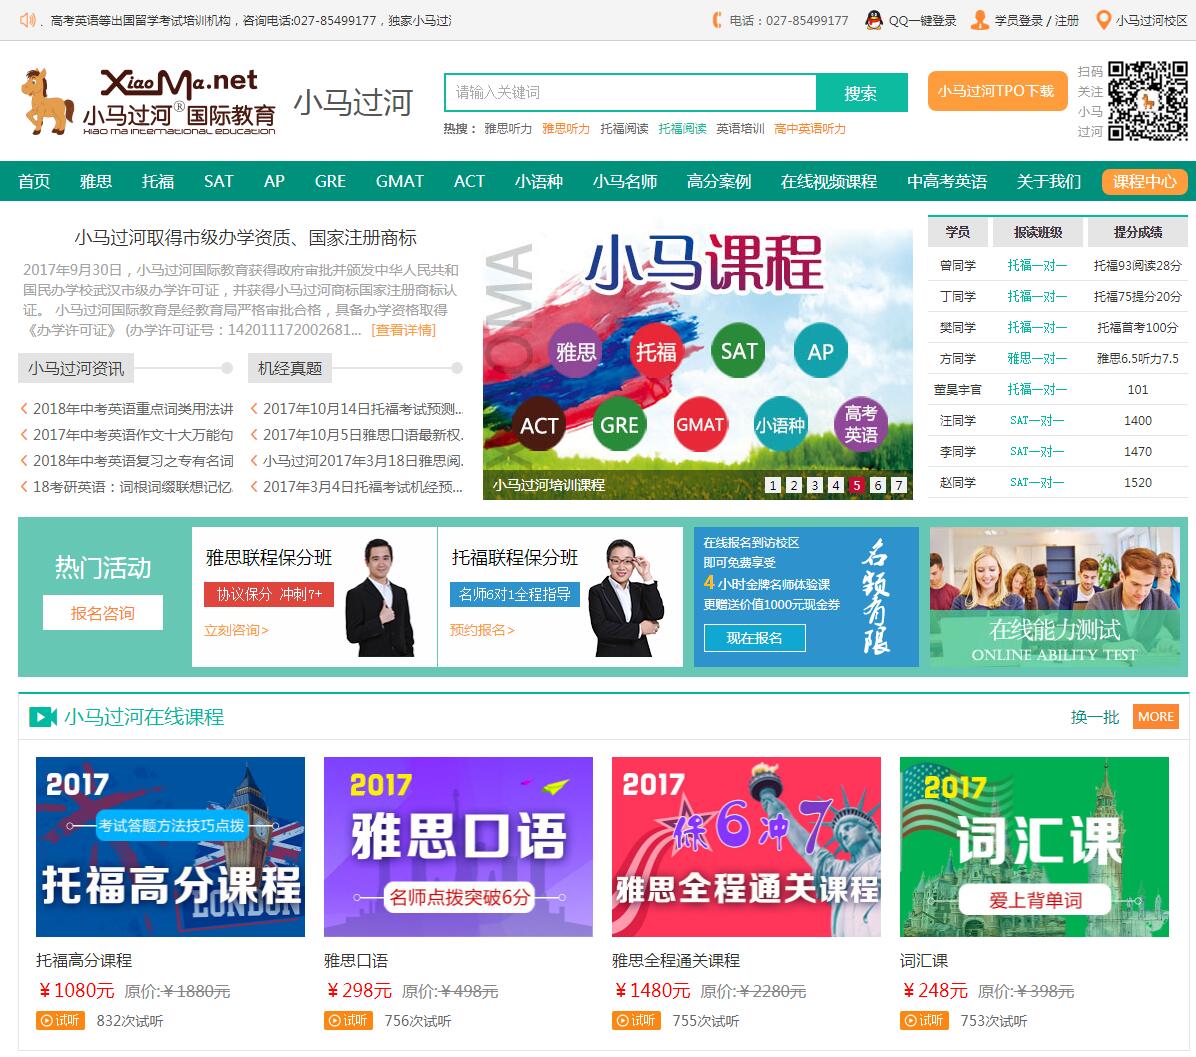
Task: Click the 托福 circle on the banner
Action: tap(656, 352)
